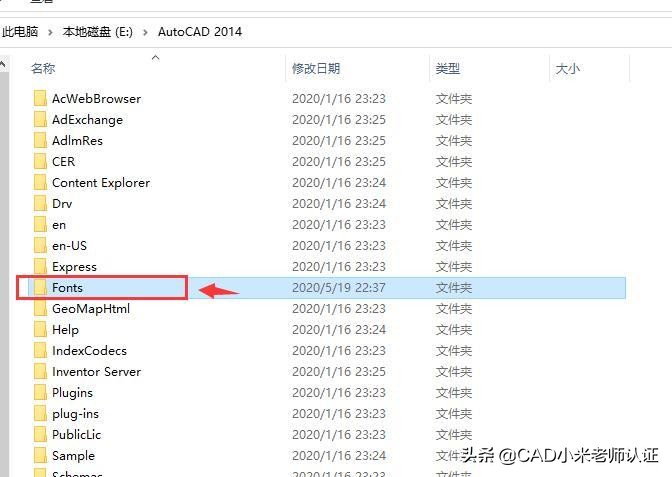
Task: Select the CER folder name
Action: [63, 162]
